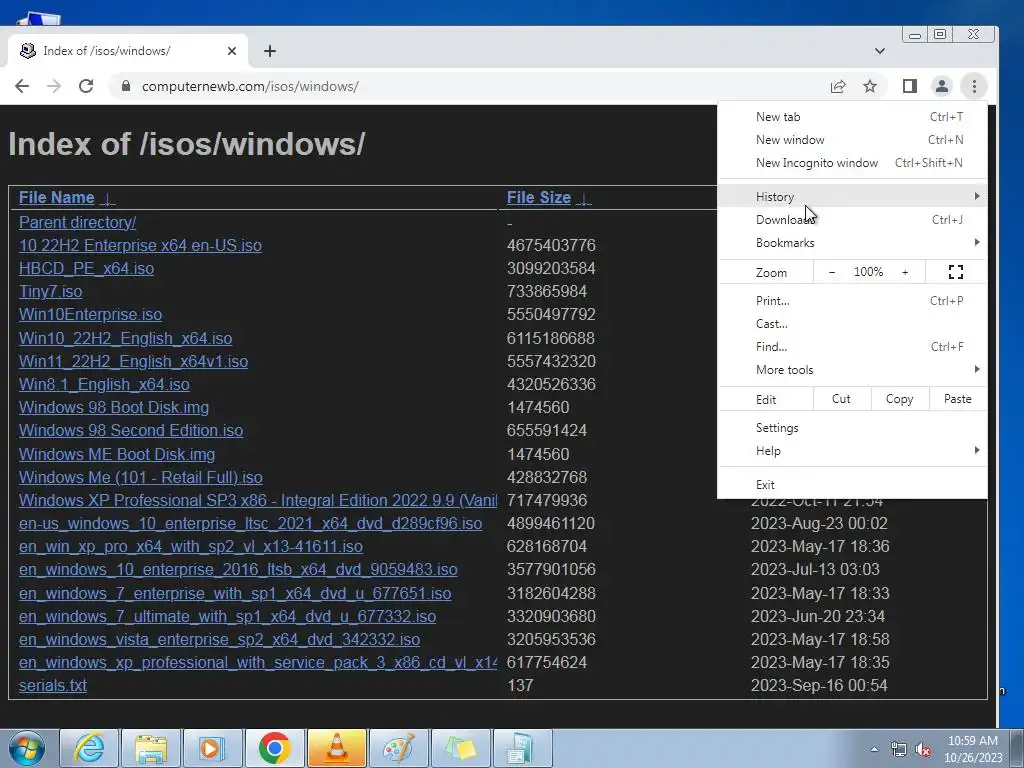Expand the Bookmarks submenu
This screenshot has width=1024, height=768.
point(852,243)
